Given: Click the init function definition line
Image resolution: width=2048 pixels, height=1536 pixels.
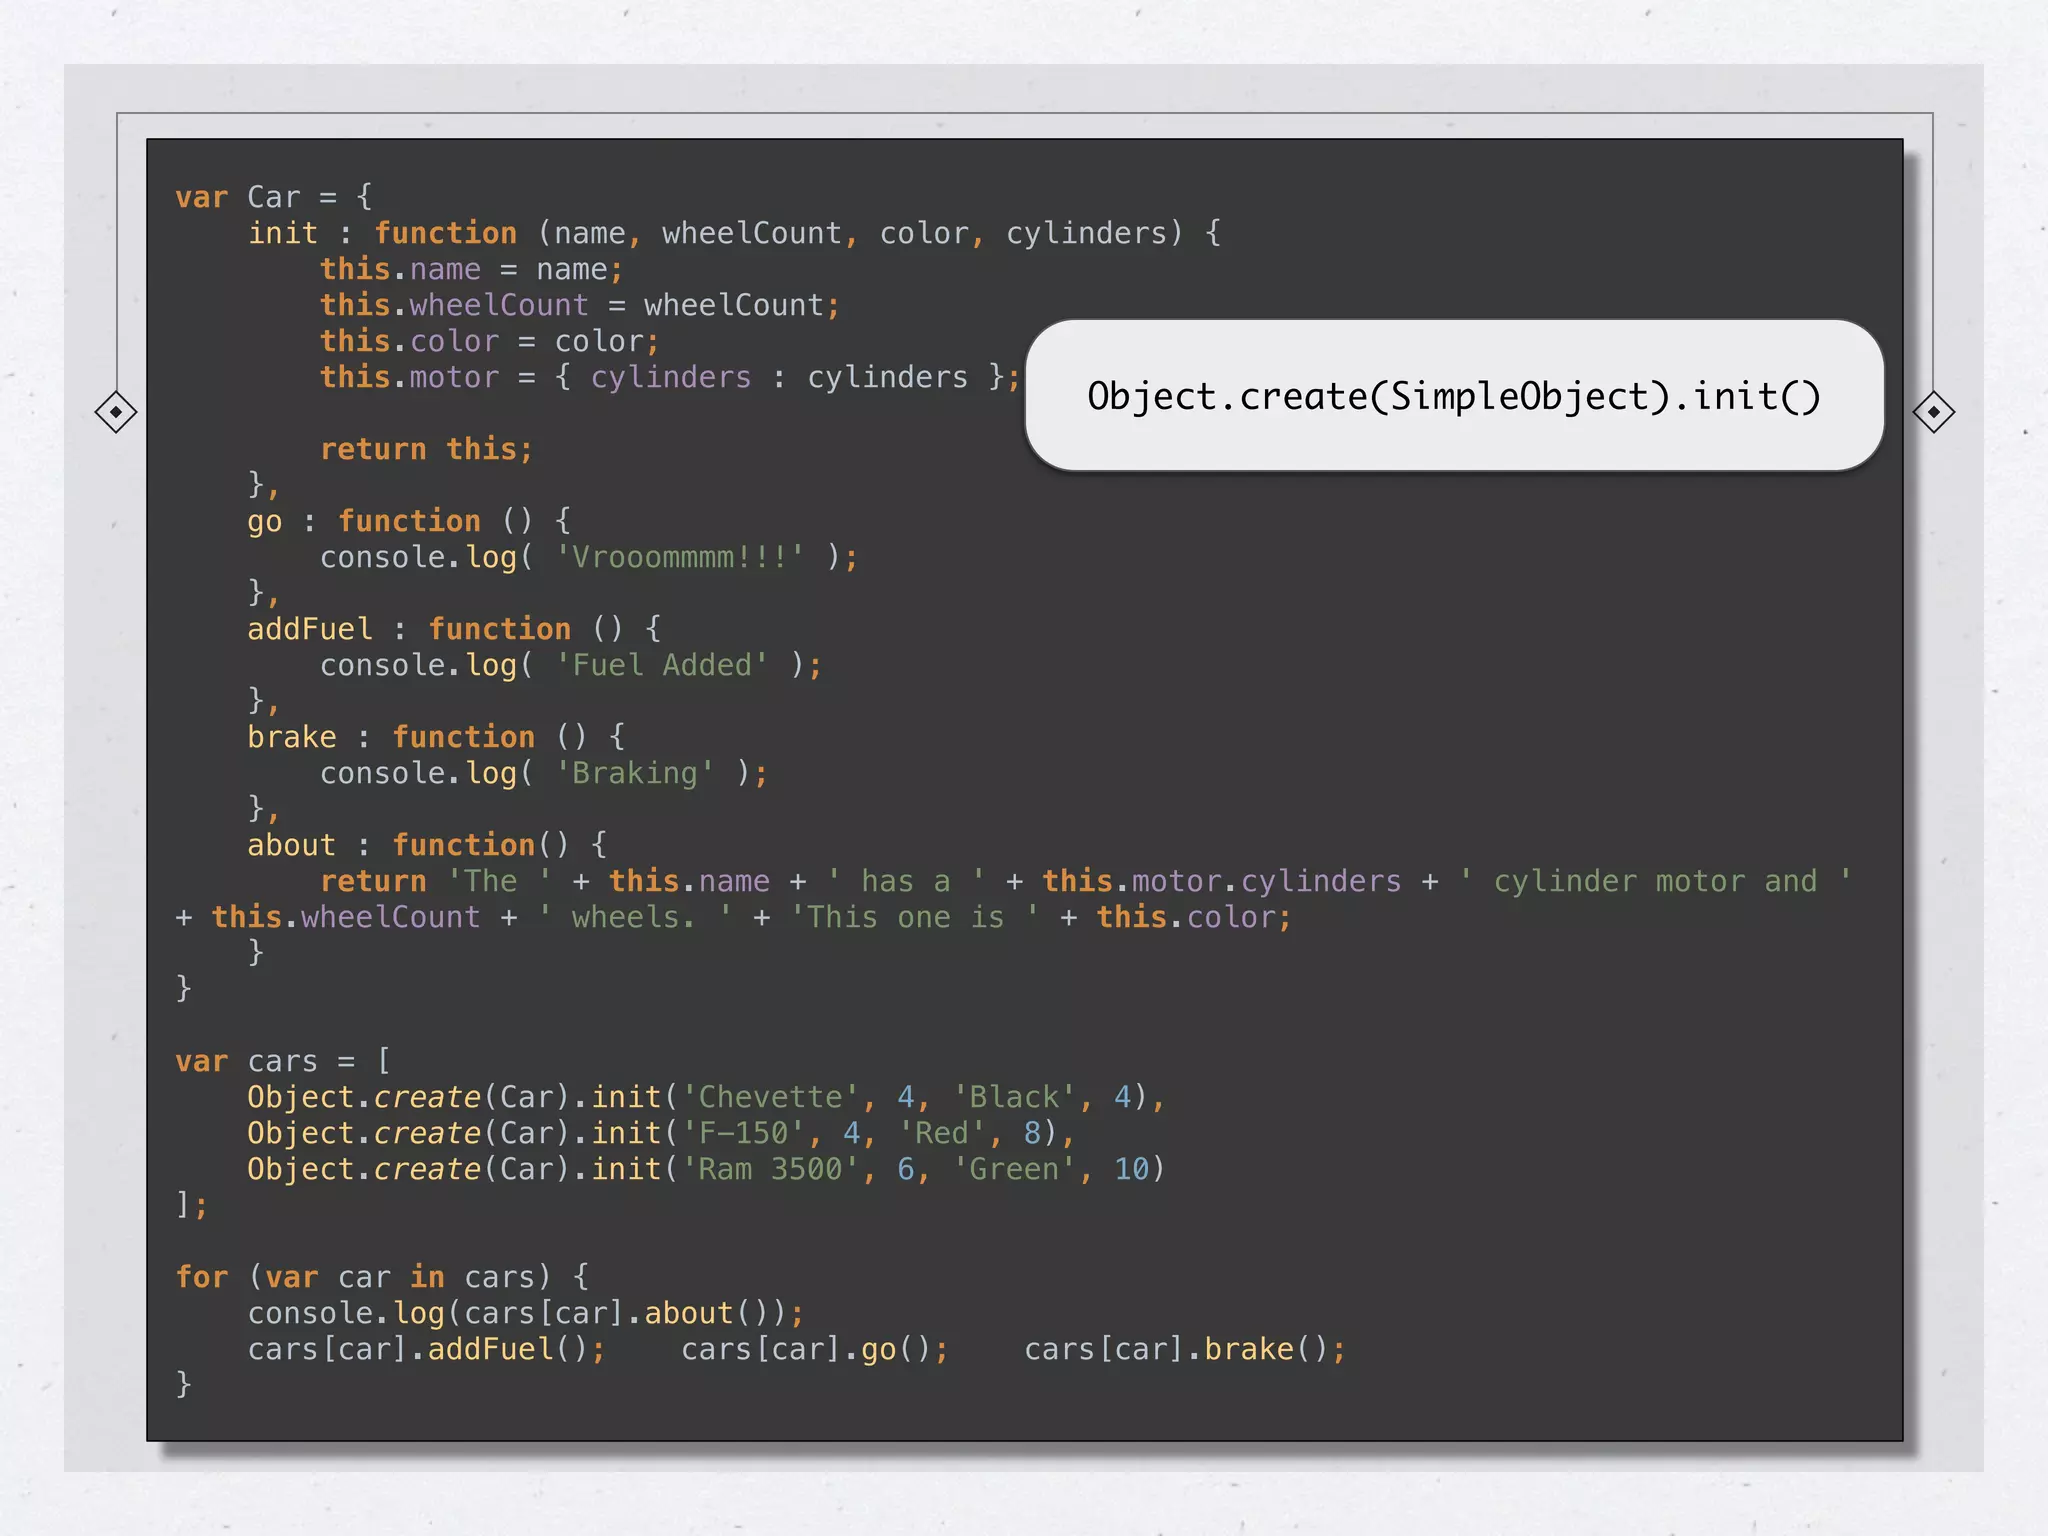Looking at the screenshot, I should tap(734, 233).
